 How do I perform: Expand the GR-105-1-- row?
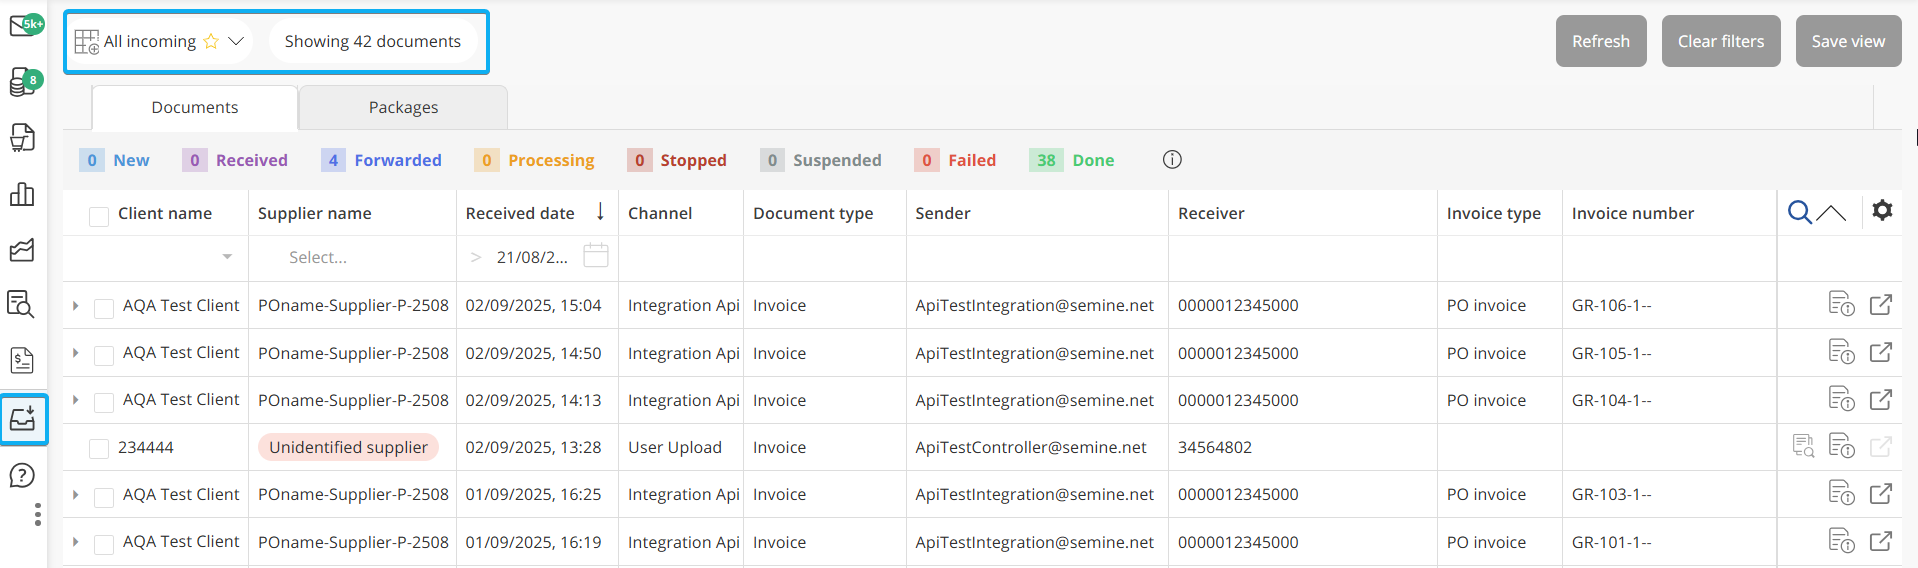[76, 352]
